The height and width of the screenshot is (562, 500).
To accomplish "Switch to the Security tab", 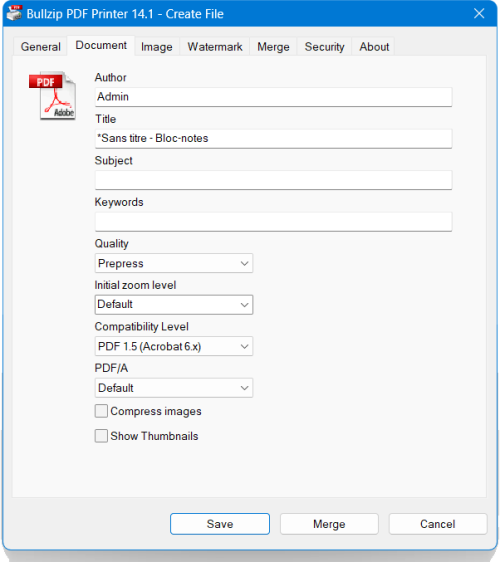I will [x=324, y=47].
